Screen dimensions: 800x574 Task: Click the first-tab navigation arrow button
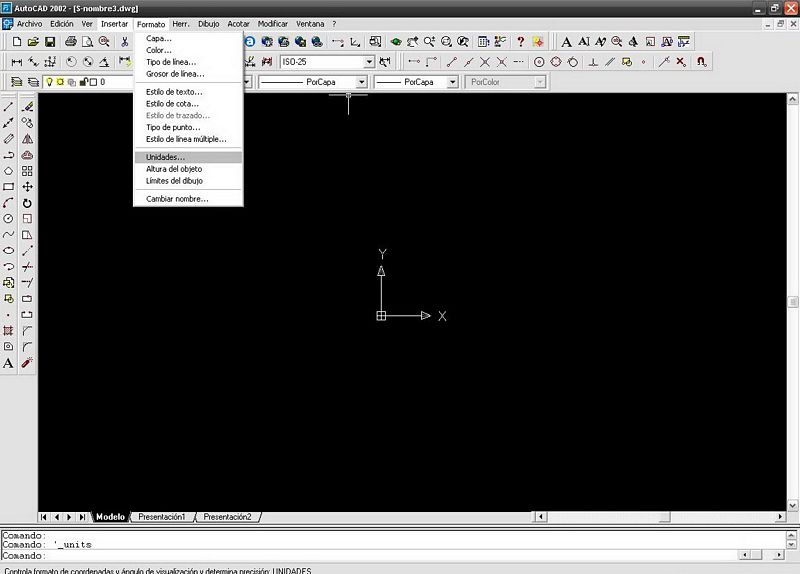[x=44, y=517]
